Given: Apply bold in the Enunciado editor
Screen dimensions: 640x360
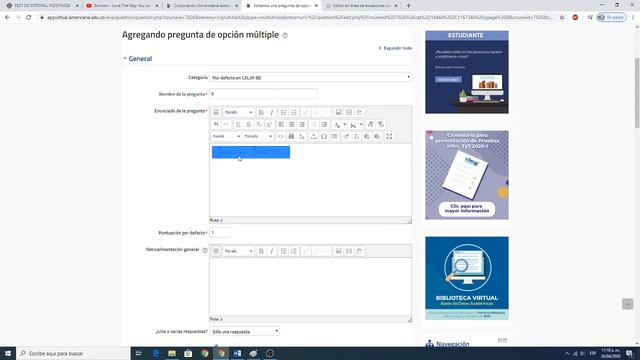Looking at the screenshot, I should tap(261, 112).
